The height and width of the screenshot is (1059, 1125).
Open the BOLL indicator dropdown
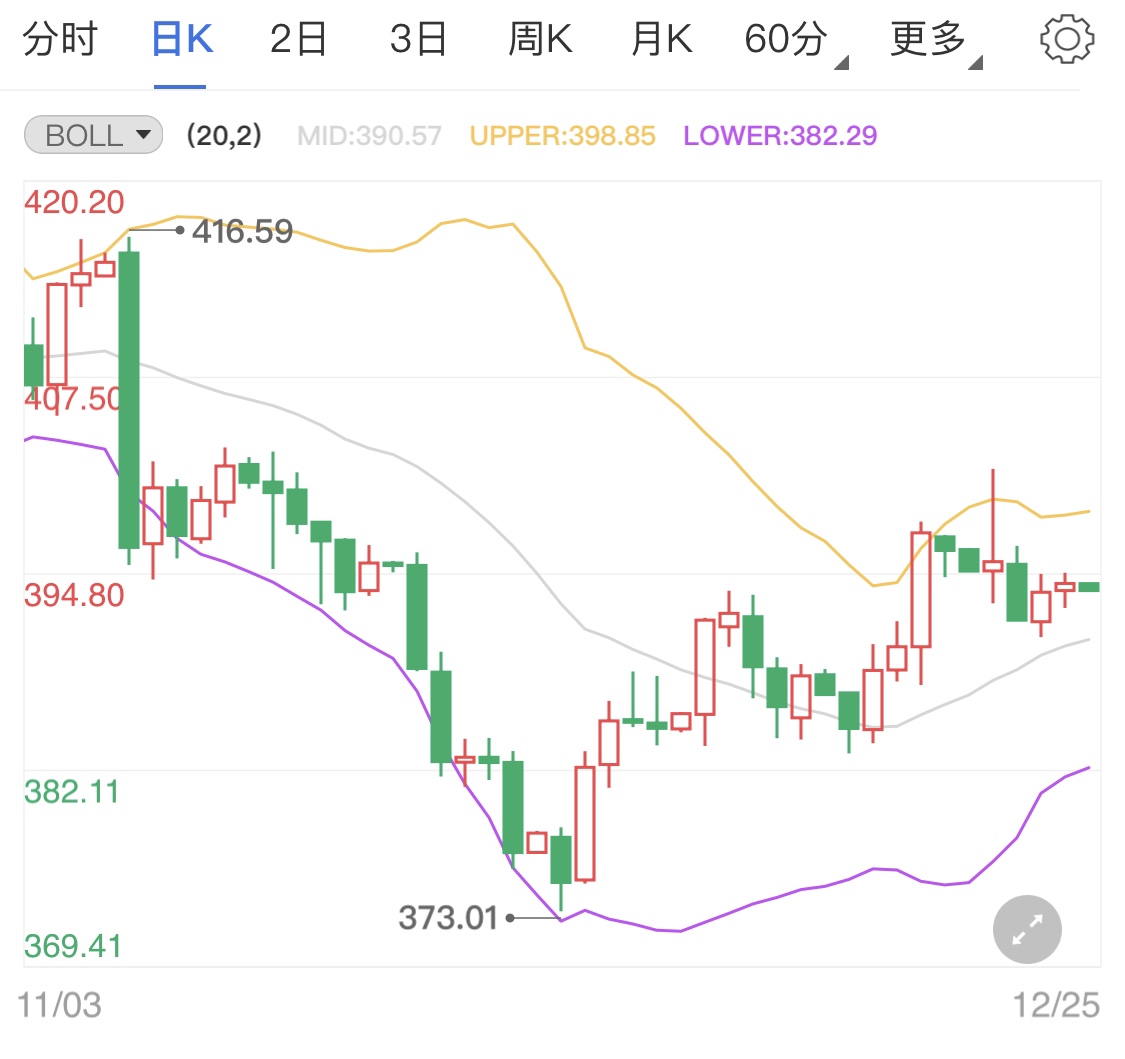[x=93, y=135]
